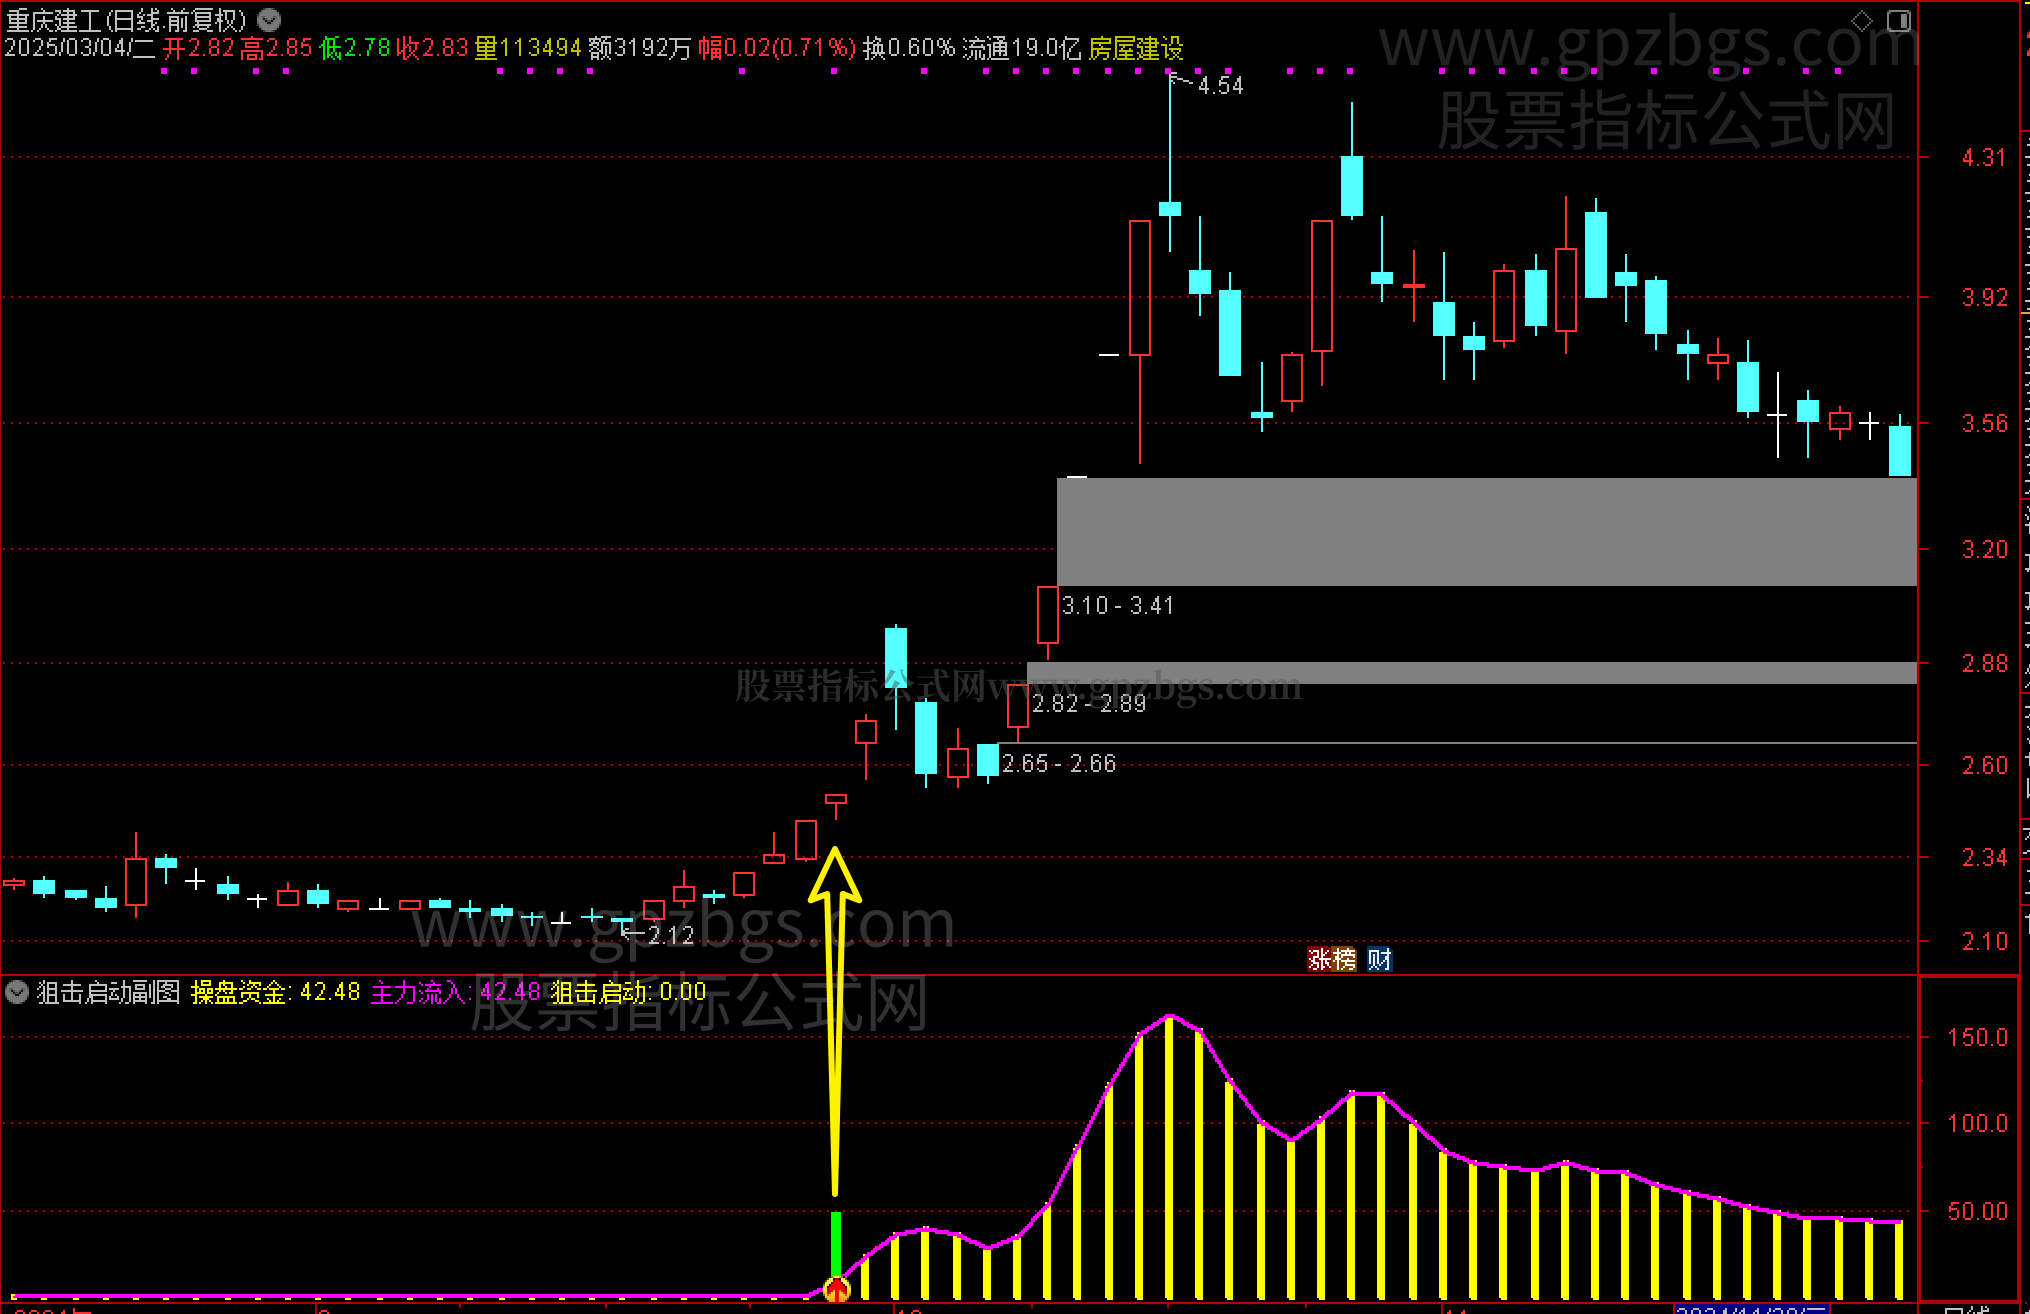The image size is (2030, 1314).
Task: Click the green 狙击启动 signal bar
Action: [836, 1243]
